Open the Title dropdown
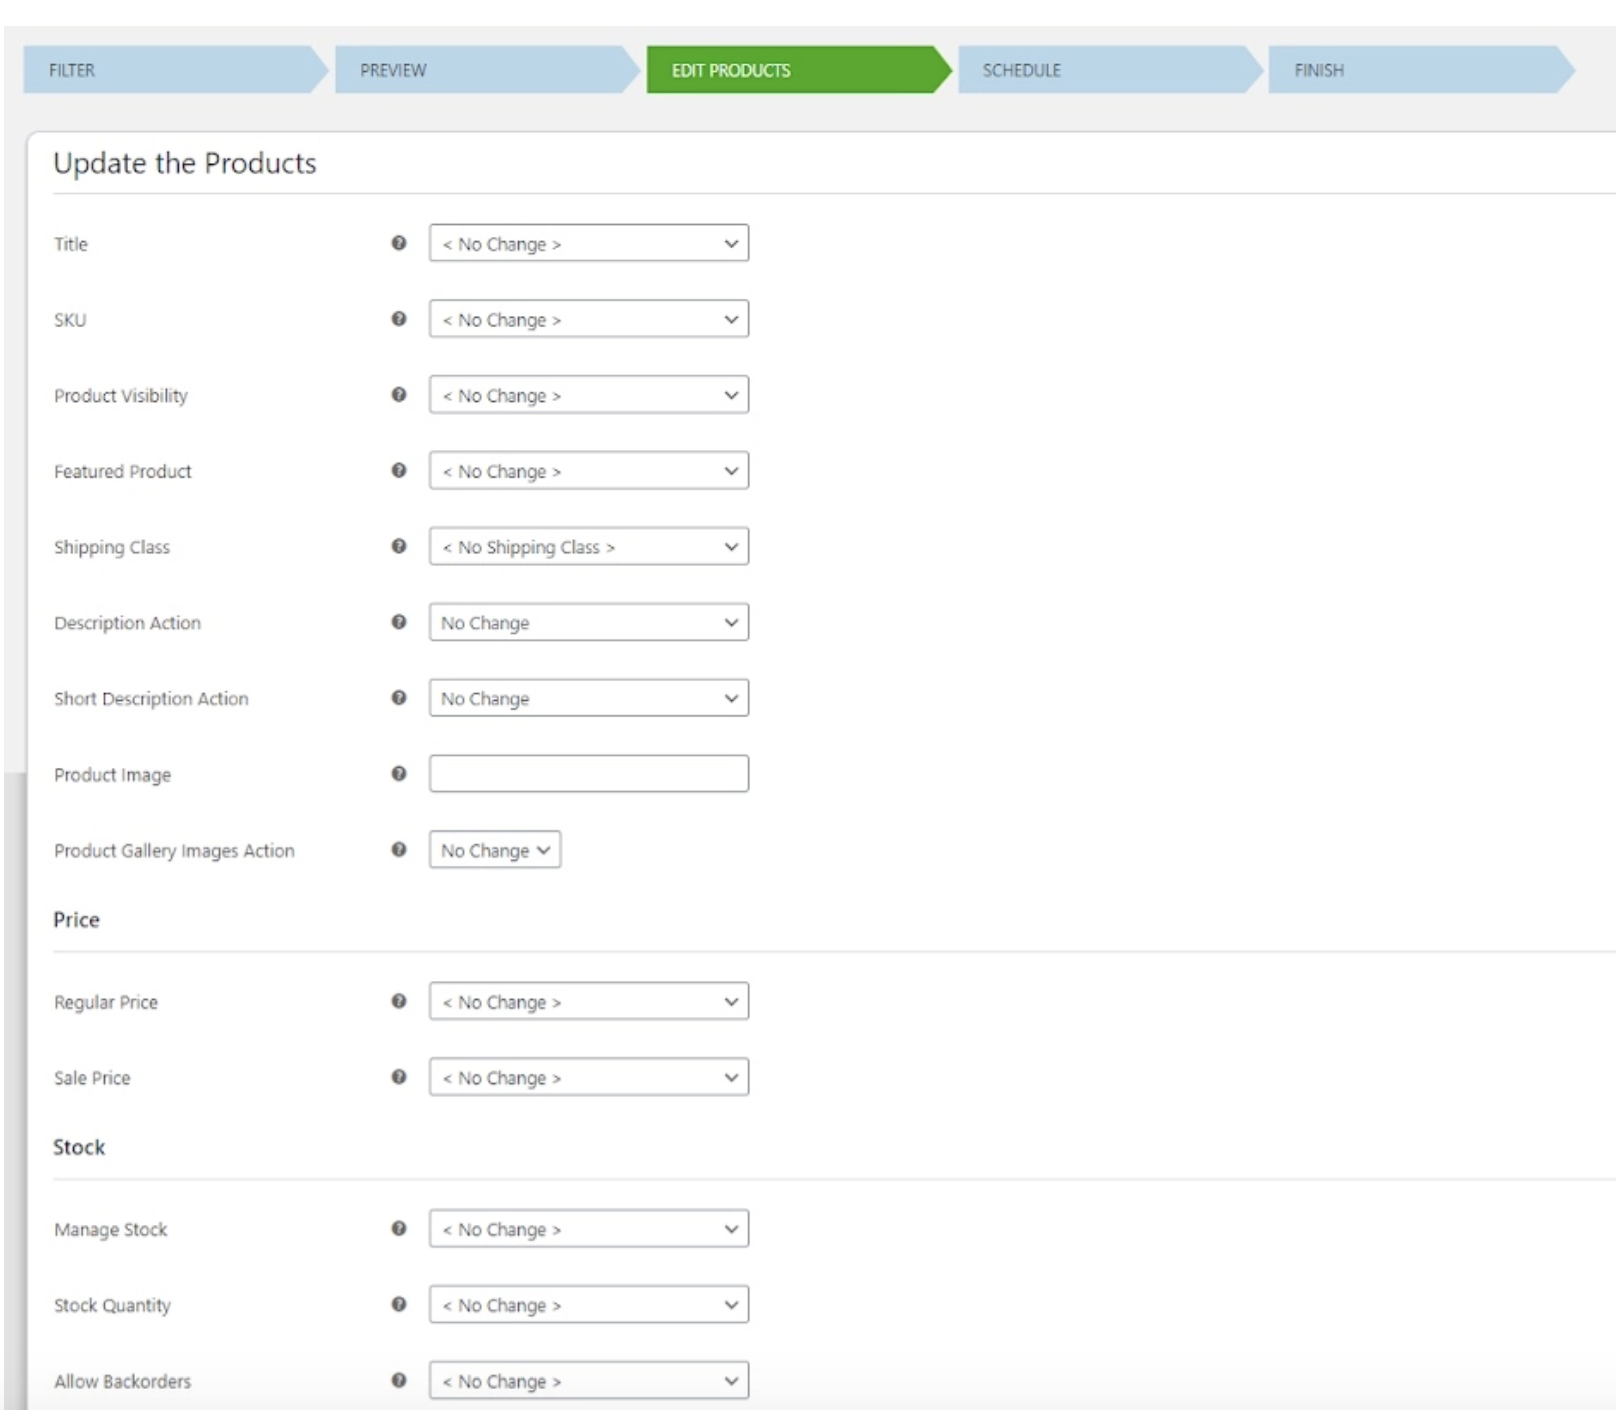Viewport: 1616px width, 1410px height. 588,243
